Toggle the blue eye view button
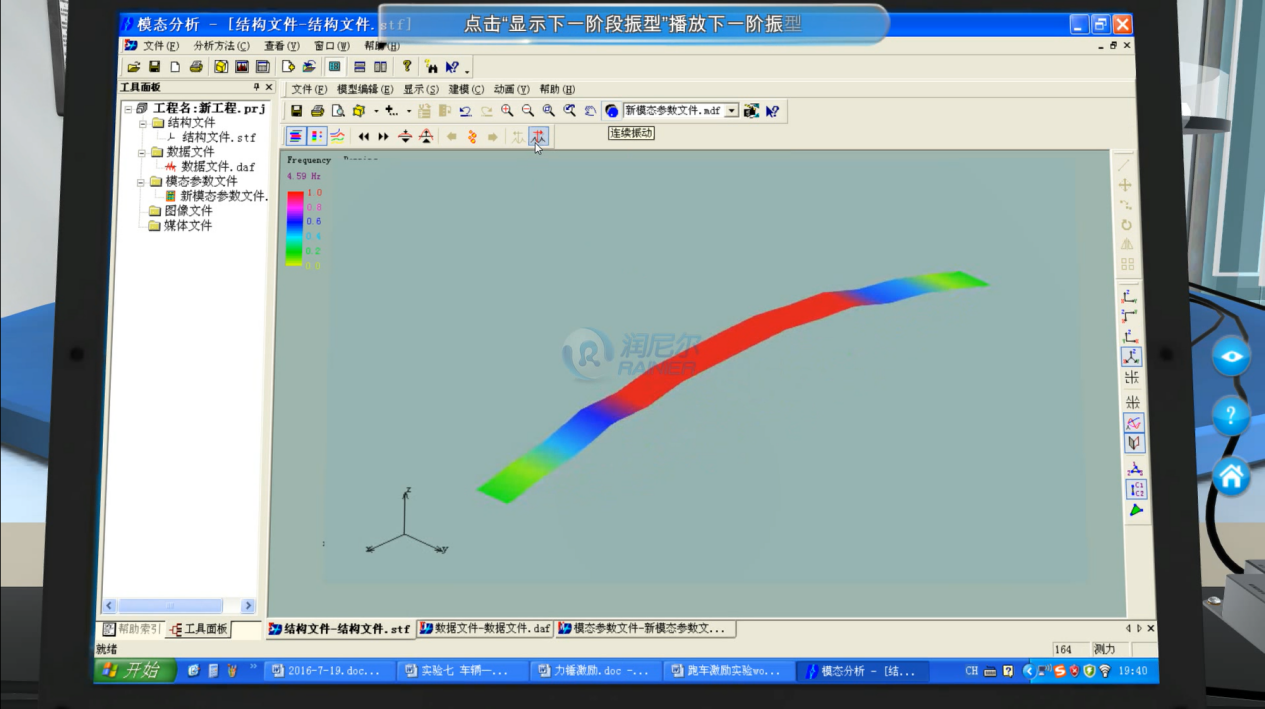The width and height of the screenshot is (1265, 709). 1231,356
